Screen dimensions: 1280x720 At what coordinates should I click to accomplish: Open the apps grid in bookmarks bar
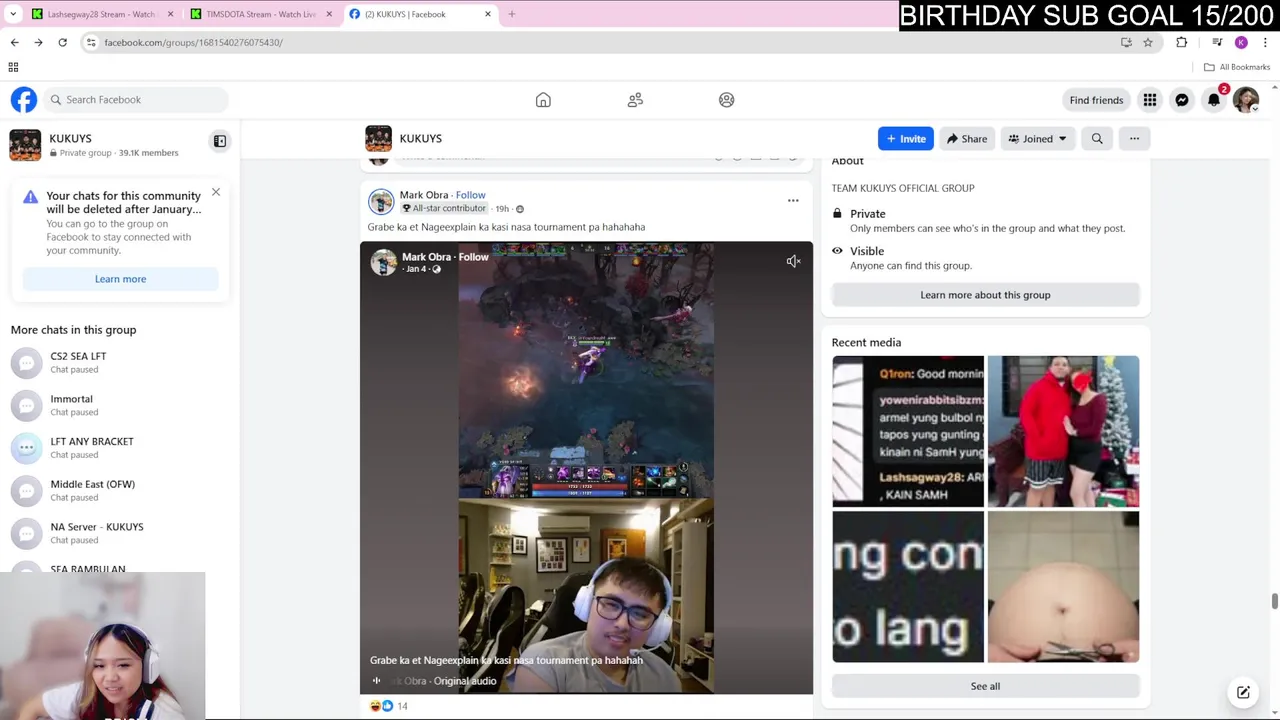click(x=13, y=67)
